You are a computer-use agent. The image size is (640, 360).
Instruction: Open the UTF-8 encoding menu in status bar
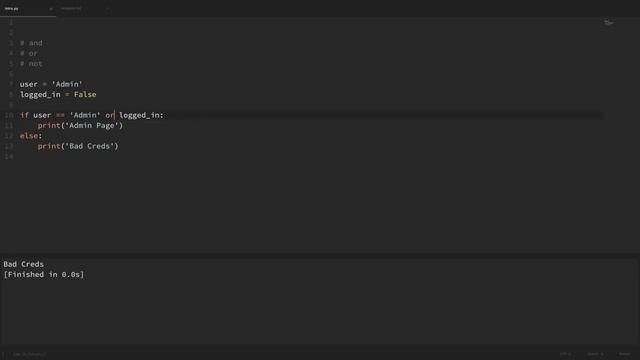coord(565,354)
